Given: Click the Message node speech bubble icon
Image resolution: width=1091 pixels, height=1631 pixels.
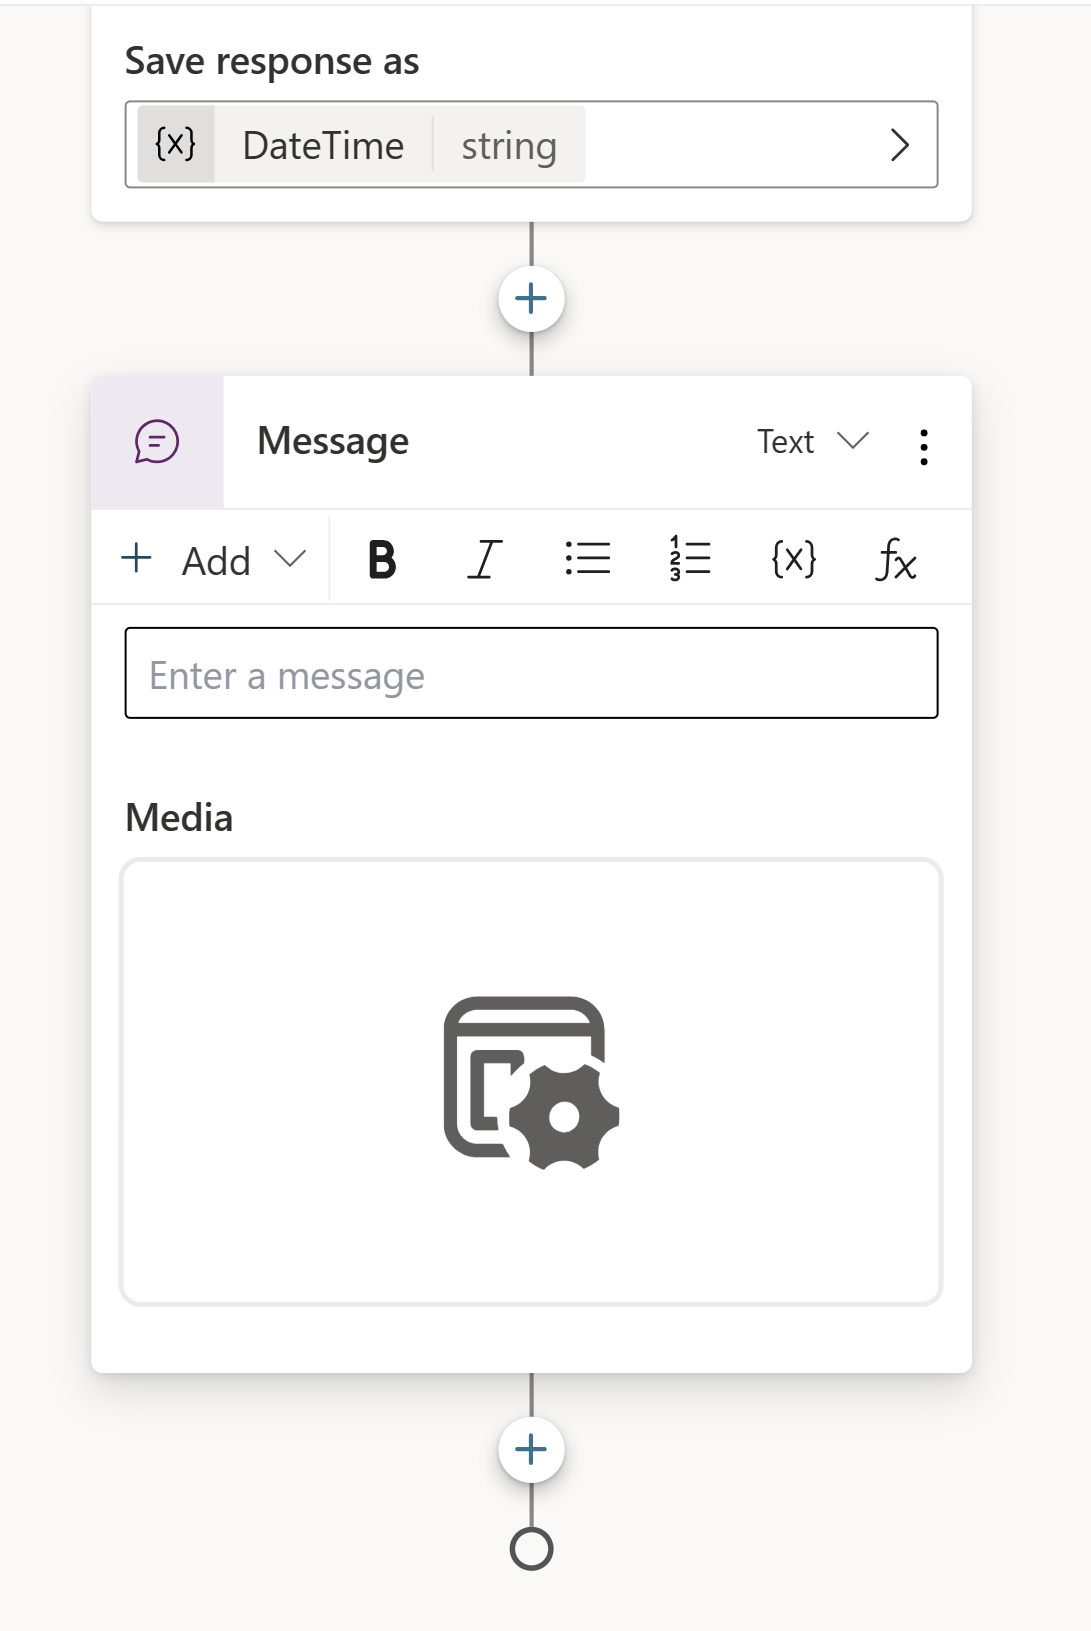Looking at the screenshot, I should (x=157, y=442).
